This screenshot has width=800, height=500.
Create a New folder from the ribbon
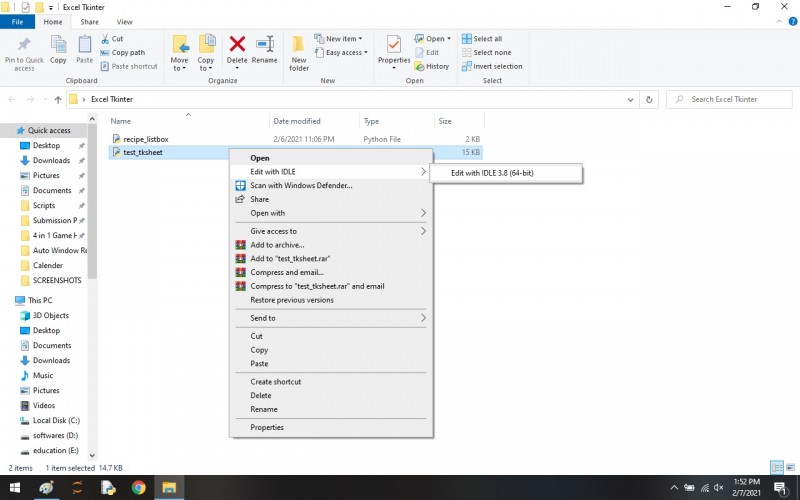click(298, 53)
